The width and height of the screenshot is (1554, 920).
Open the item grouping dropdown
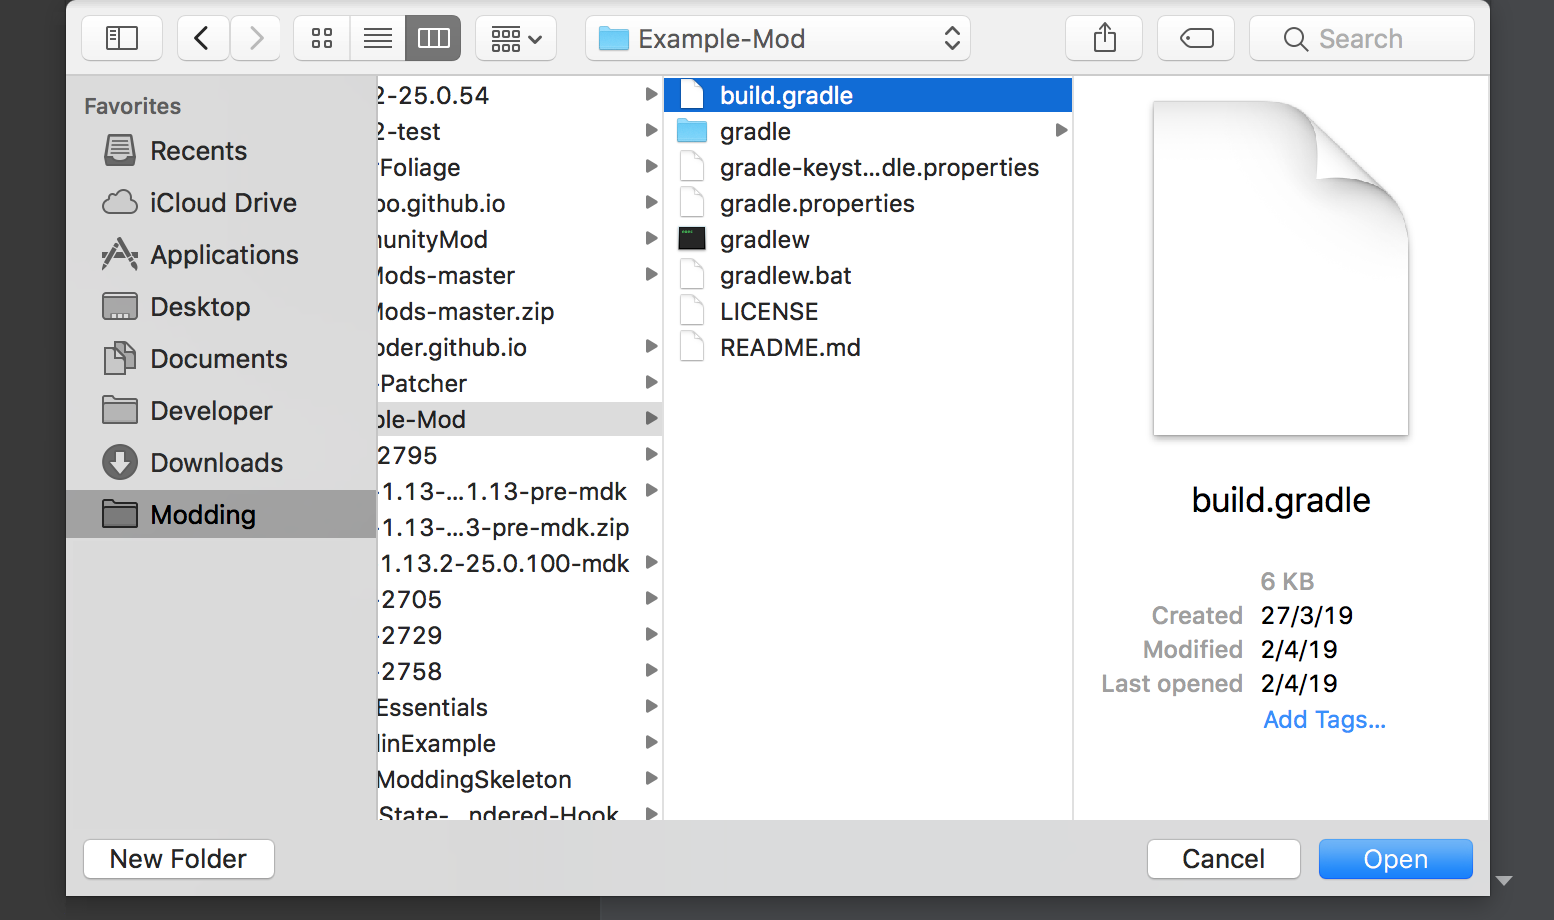point(516,38)
